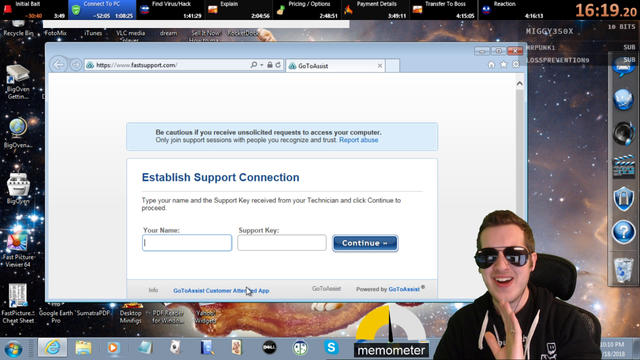Viewport: 640px width, 360px height.
Task: Click the Info link in the page footer
Action: coord(153,290)
